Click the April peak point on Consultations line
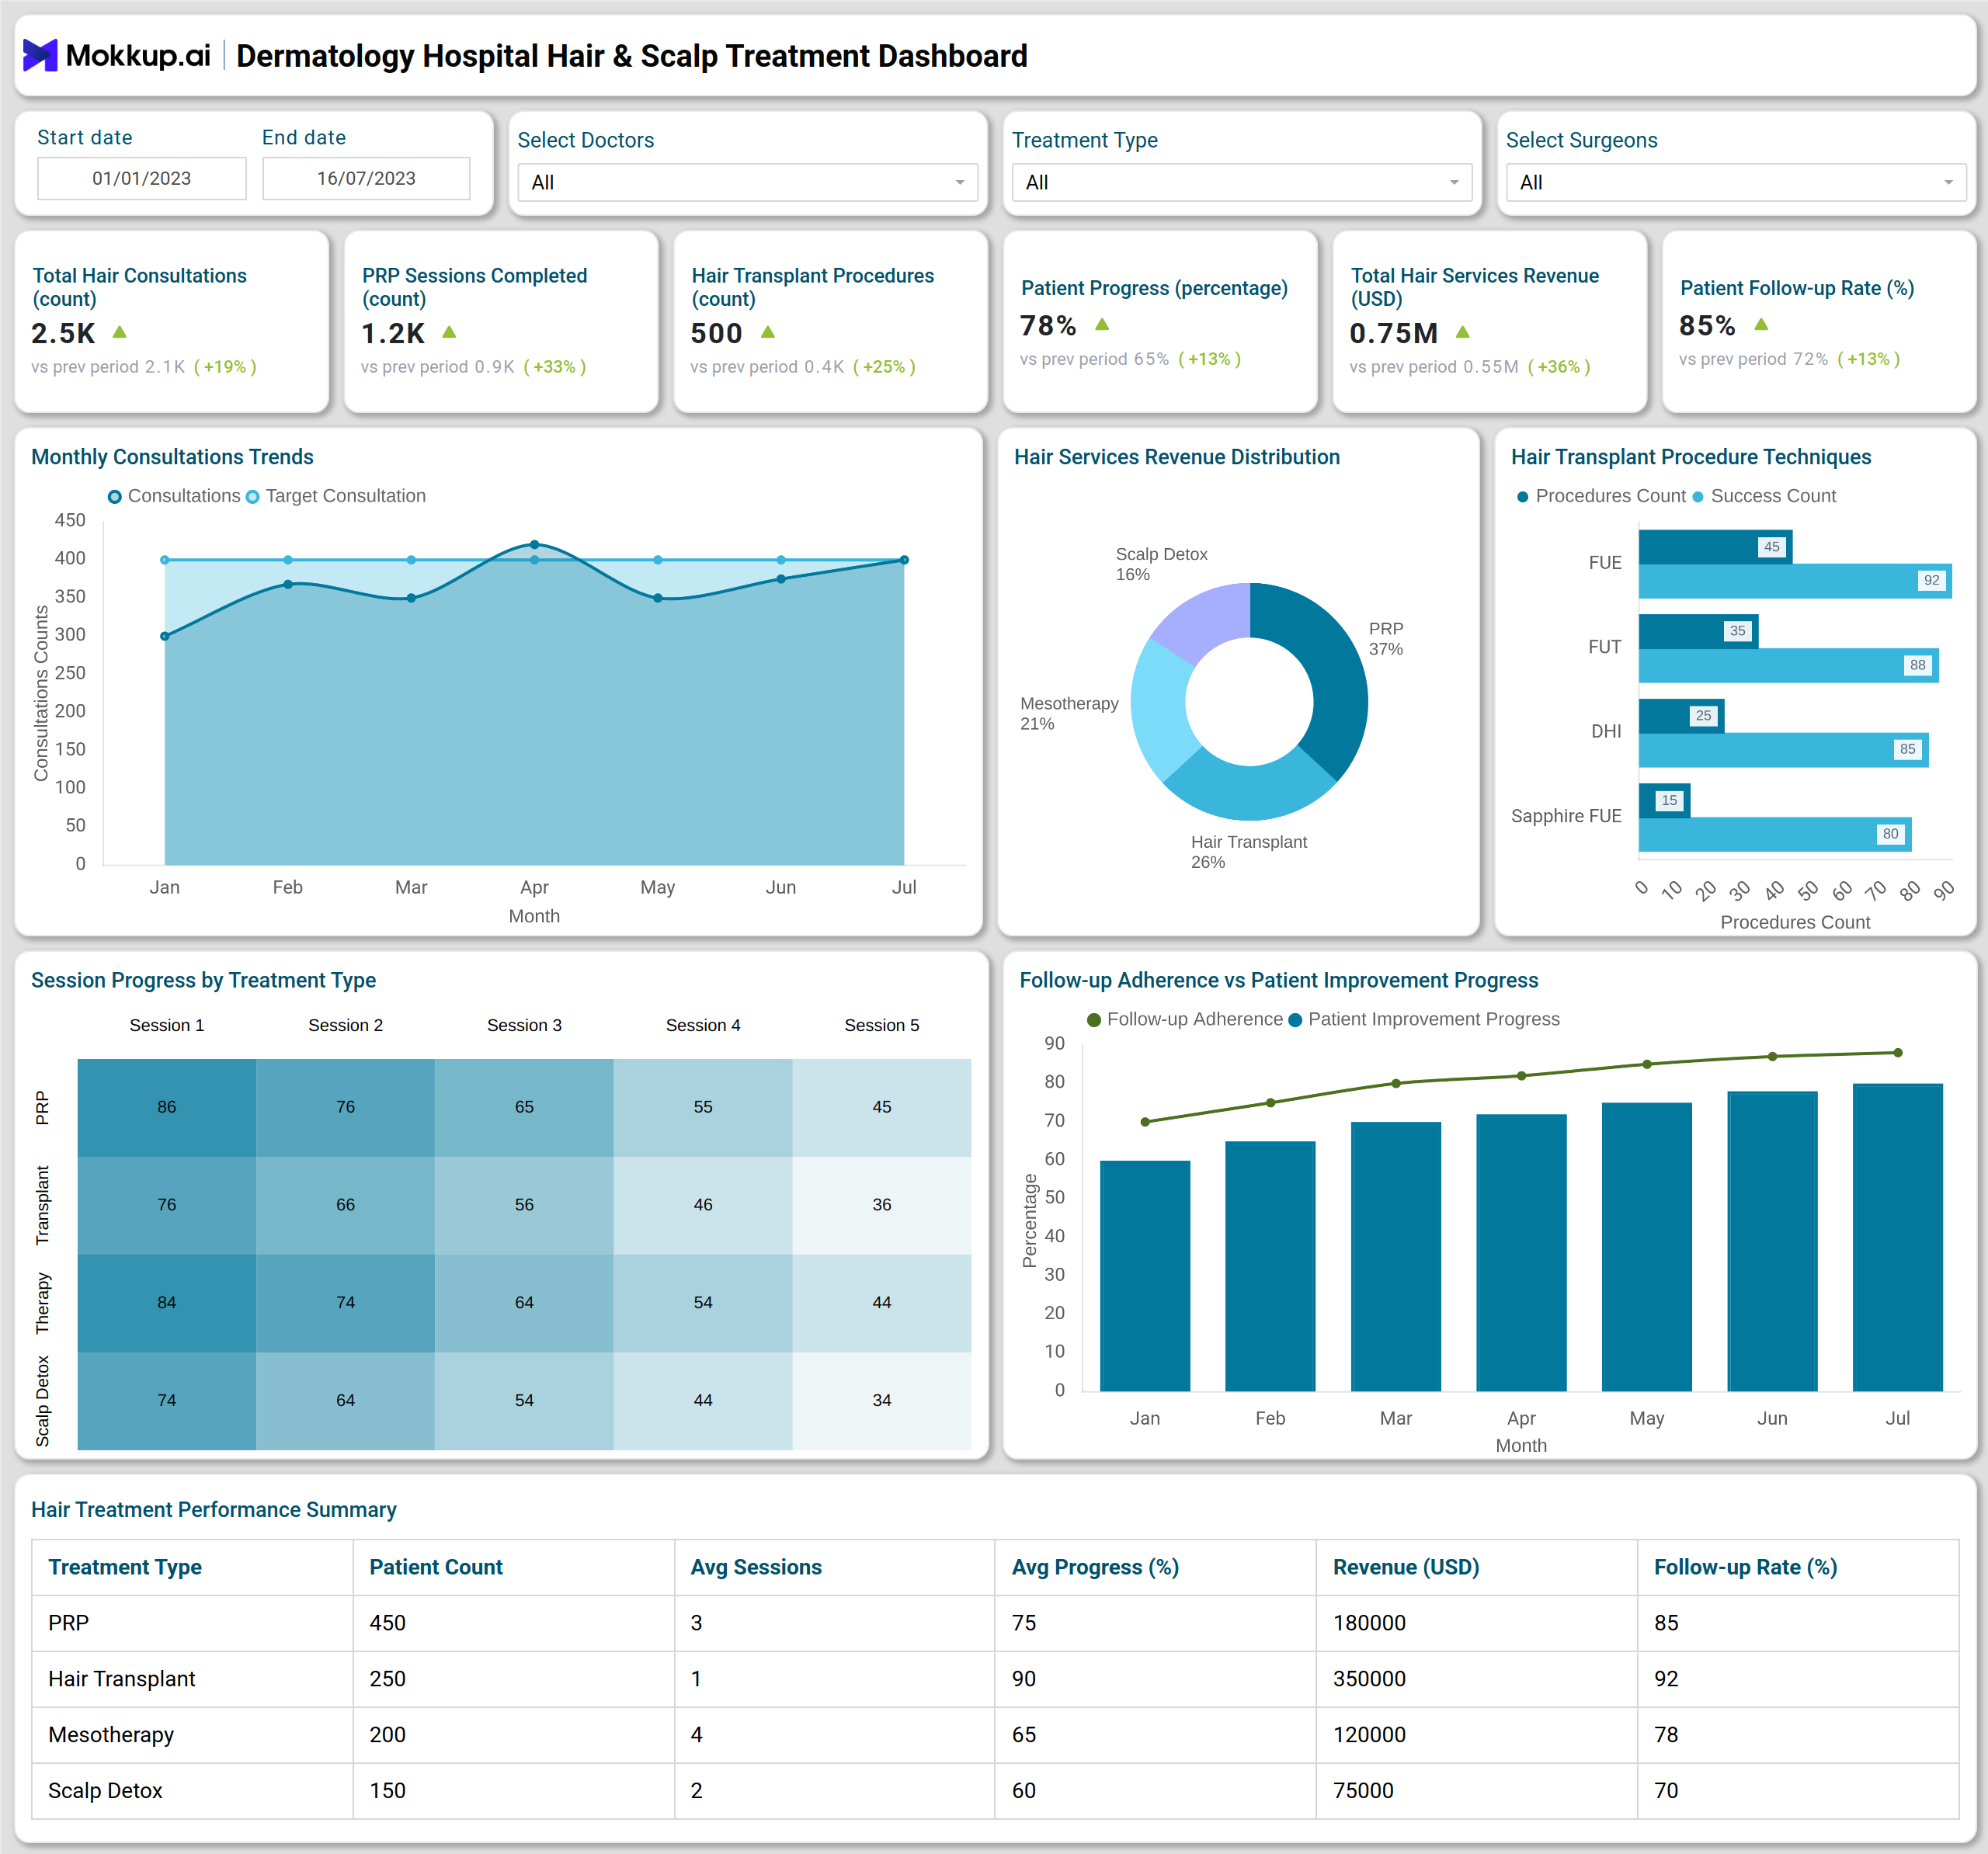This screenshot has width=1988, height=1854. click(x=535, y=545)
